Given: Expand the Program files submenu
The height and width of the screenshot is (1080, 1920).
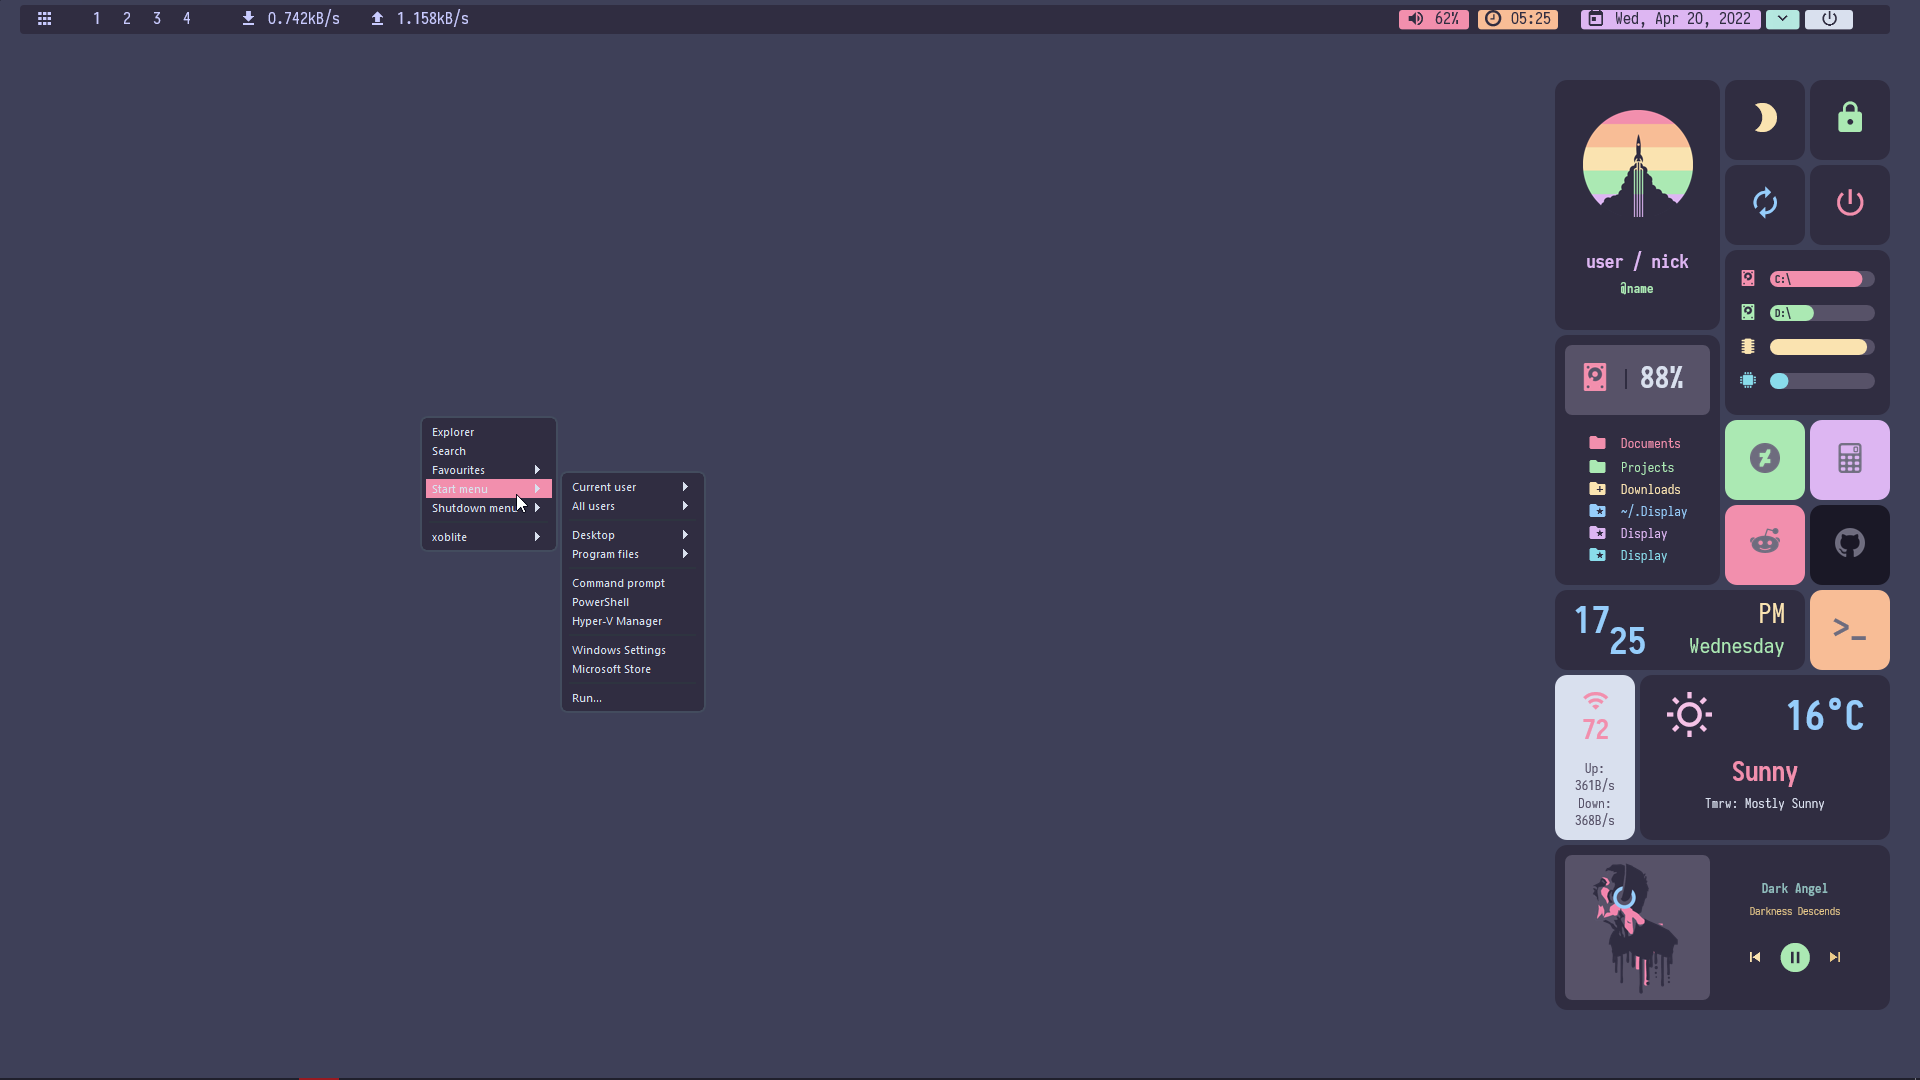Looking at the screenshot, I should click(x=604, y=554).
